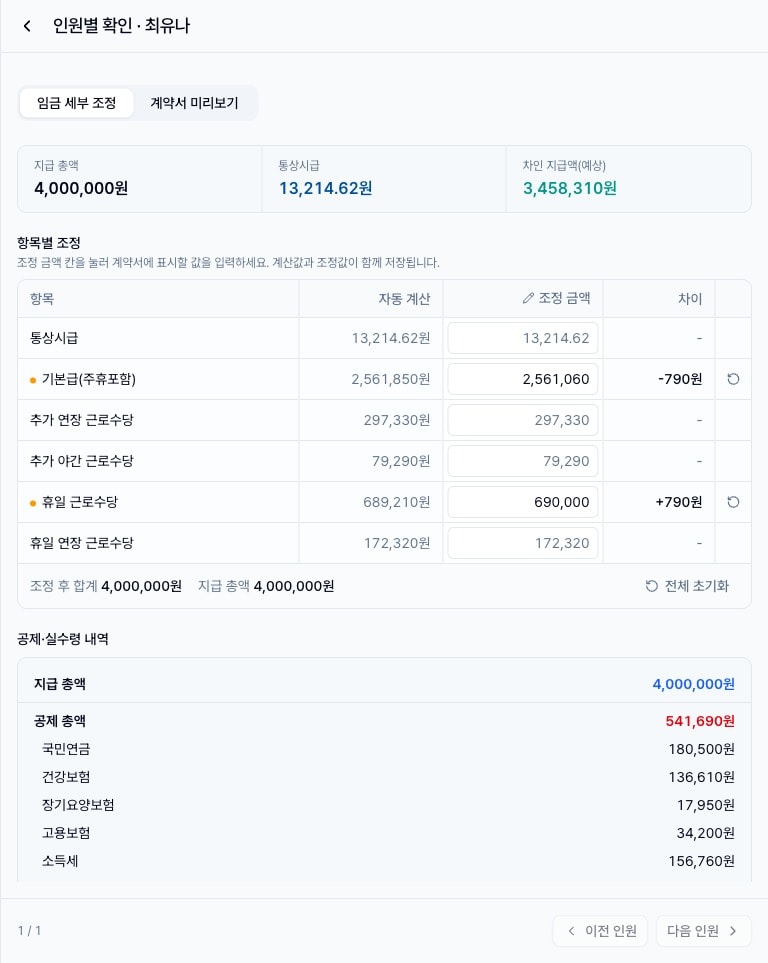Click the +790원 difference value

(679, 502)
